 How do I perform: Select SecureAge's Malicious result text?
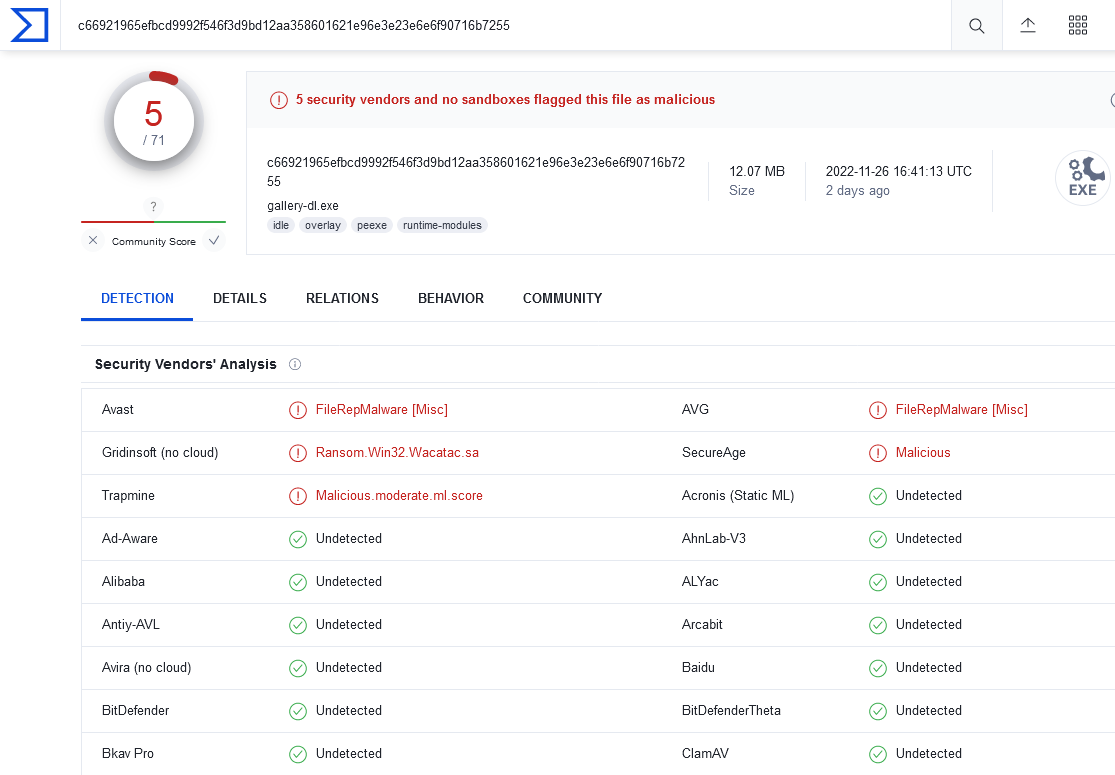[923, 453]
